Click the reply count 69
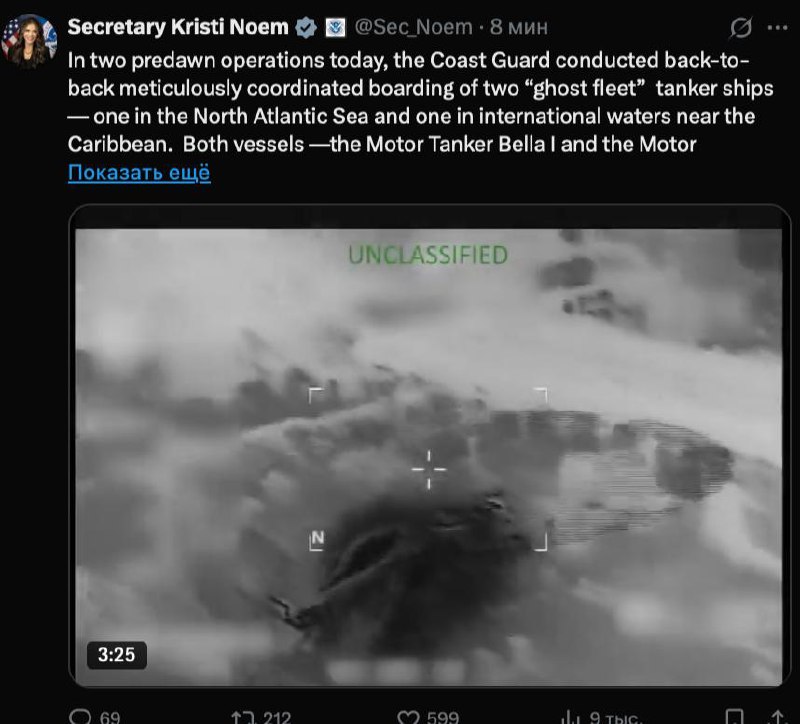 [x=110, y=717]
